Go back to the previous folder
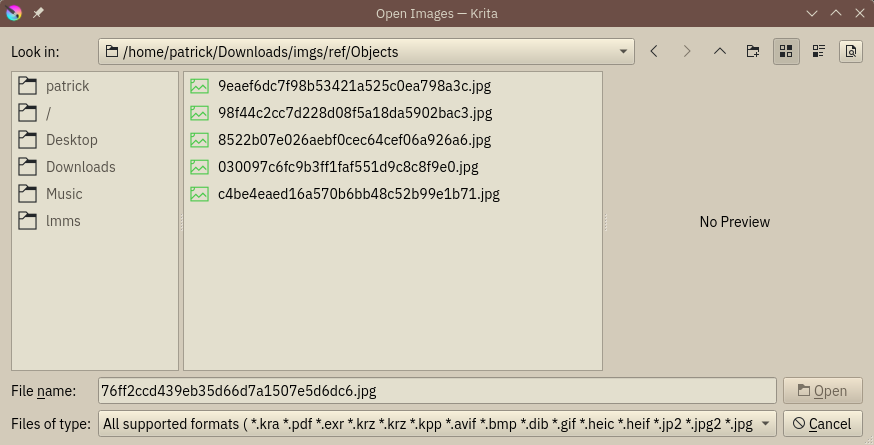 (x=654, y=52)
